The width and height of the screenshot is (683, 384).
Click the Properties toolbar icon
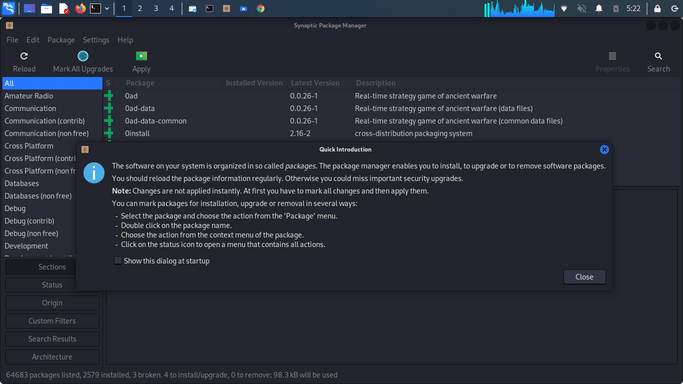tap(612, 56)
